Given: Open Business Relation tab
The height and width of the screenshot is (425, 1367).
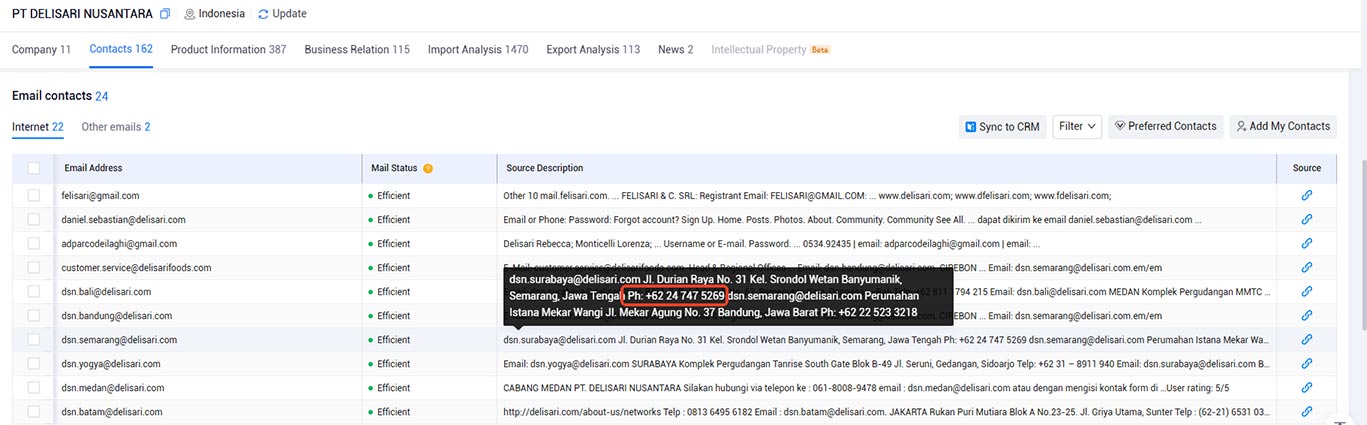Looking at the screenshot, I should [x=357, y=49].
